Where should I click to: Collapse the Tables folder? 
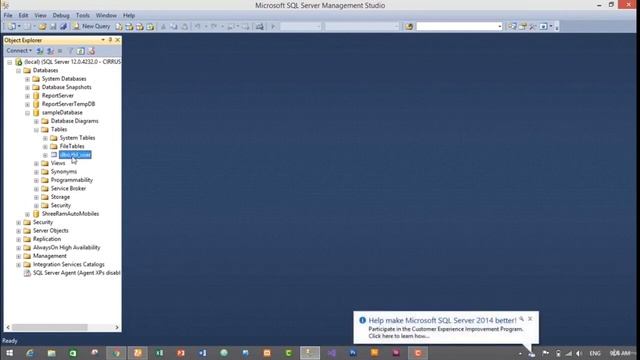(36, 130)
